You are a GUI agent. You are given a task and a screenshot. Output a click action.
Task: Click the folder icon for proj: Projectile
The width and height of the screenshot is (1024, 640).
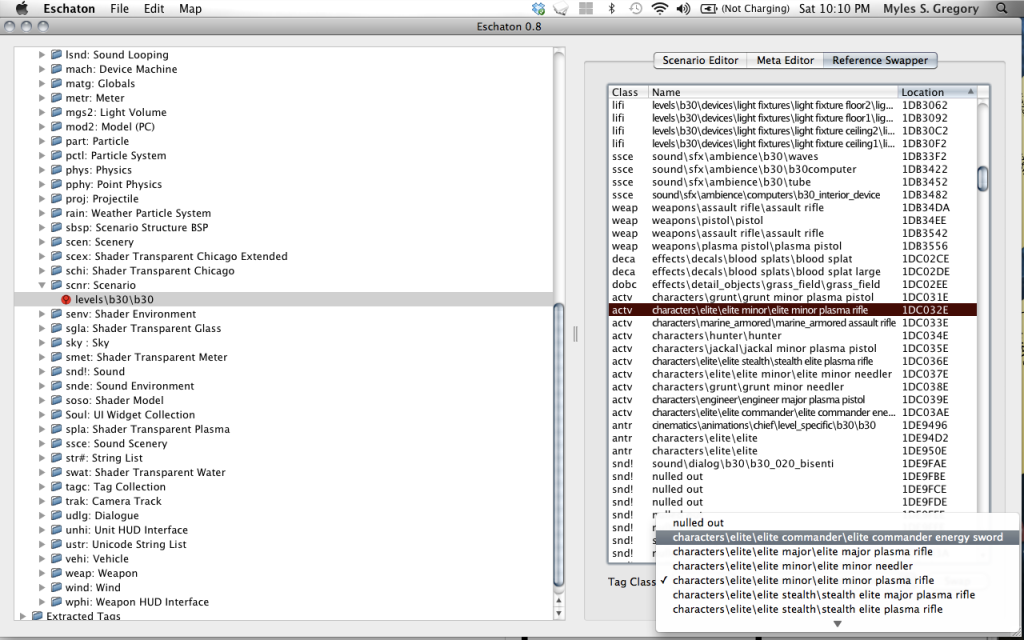[57, 199]
